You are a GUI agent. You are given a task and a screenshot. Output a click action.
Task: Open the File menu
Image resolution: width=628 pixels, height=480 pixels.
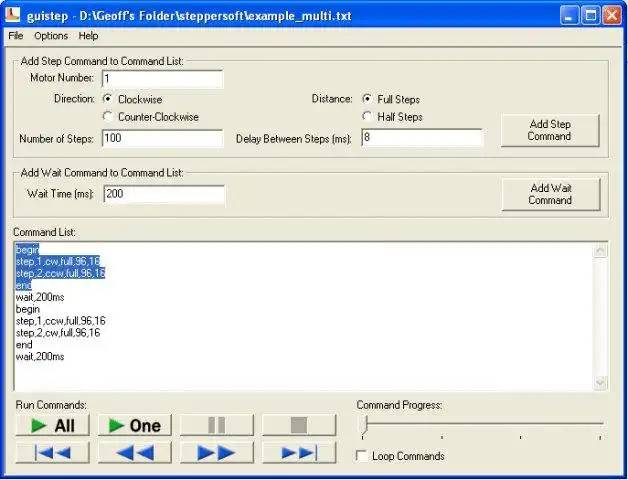click(16, 36)
